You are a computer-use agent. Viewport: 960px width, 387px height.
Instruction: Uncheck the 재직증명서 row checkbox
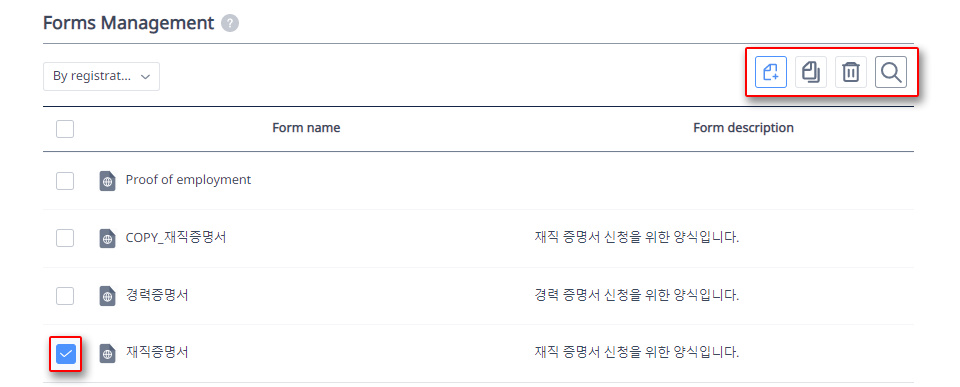66,353
